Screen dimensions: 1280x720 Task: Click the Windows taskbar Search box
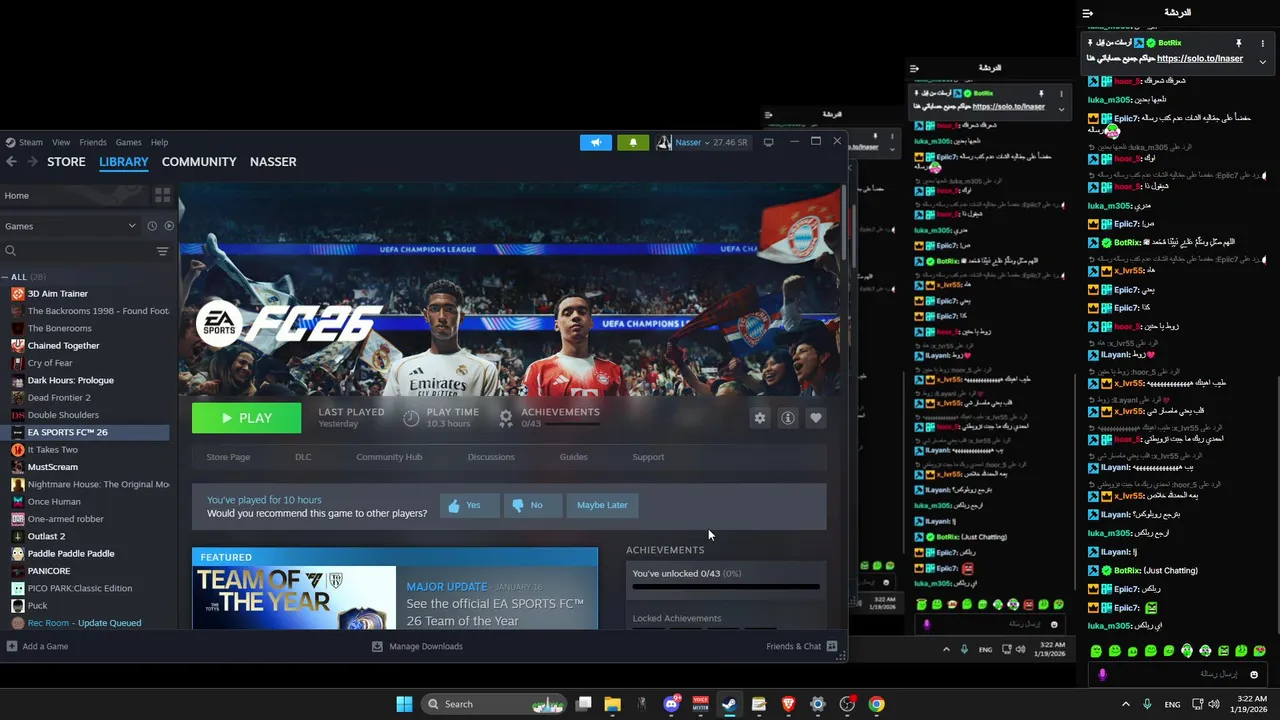coord(494,704)
